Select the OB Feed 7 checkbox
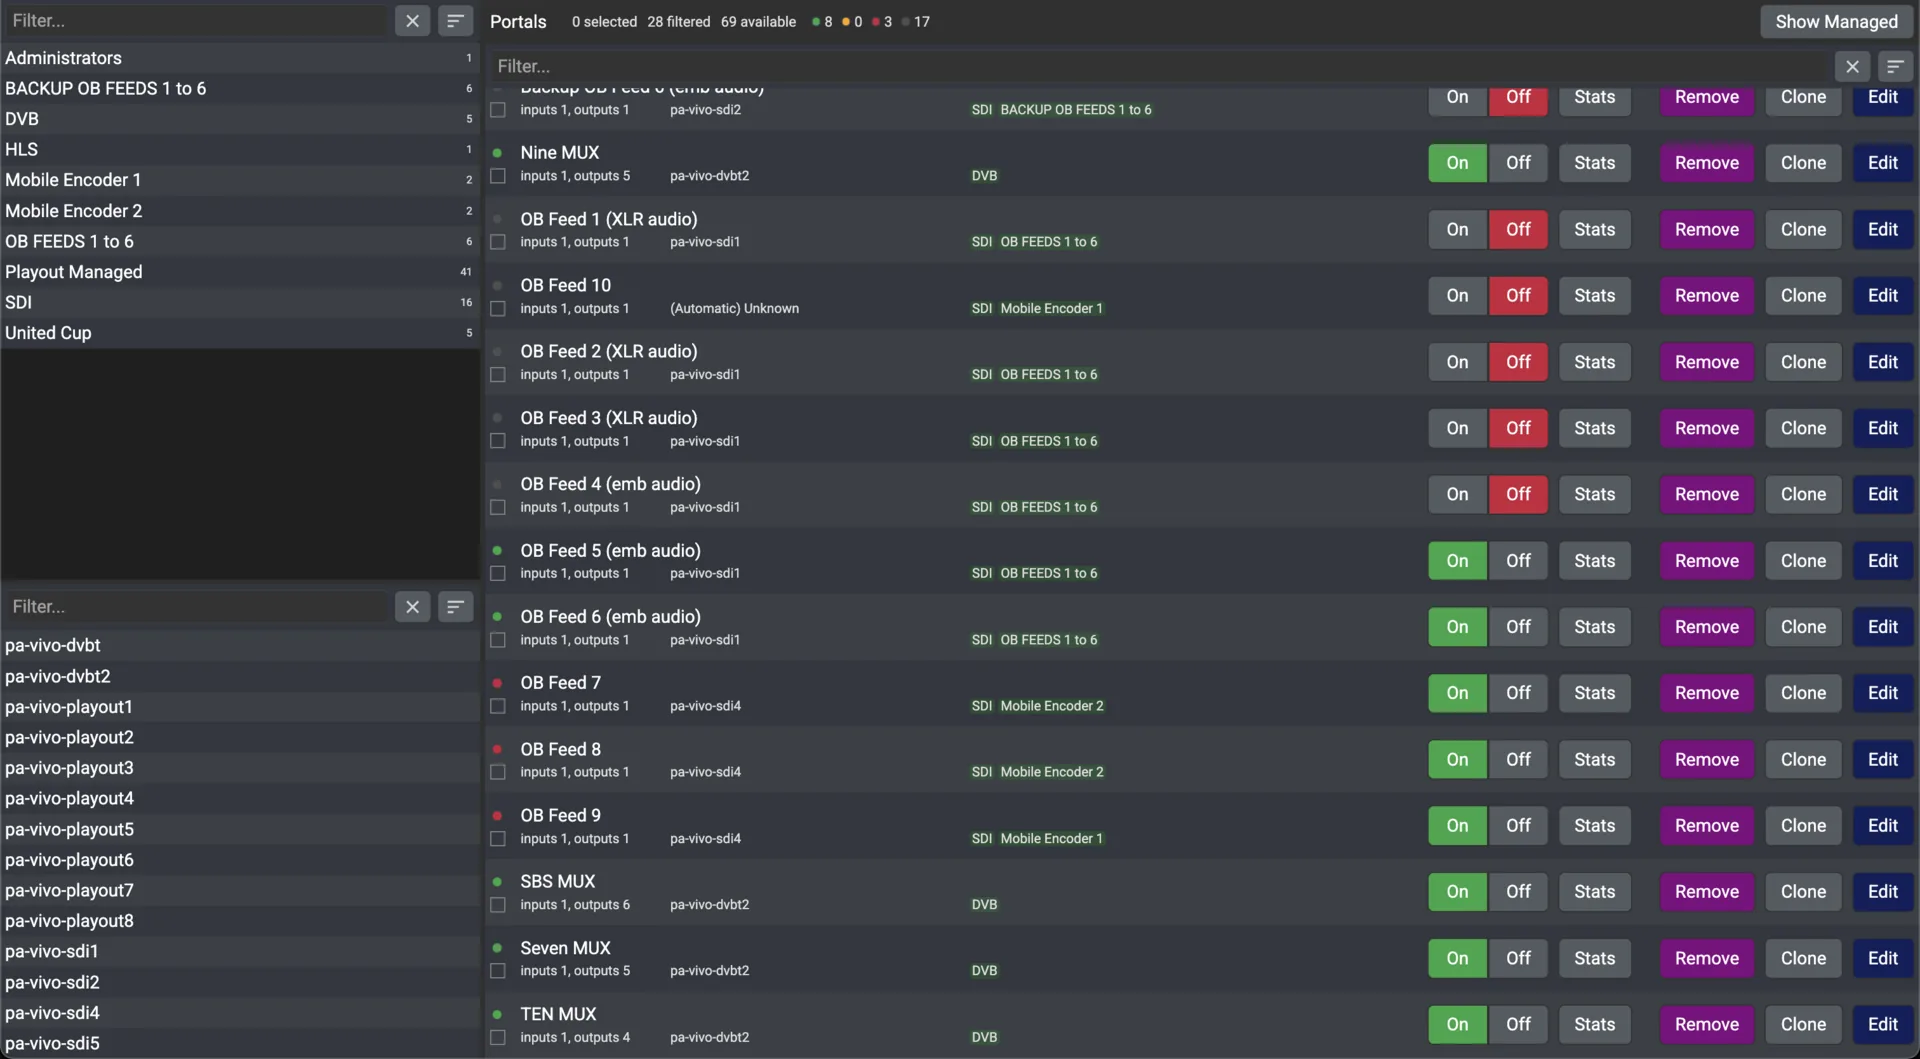 click(498, 707)
